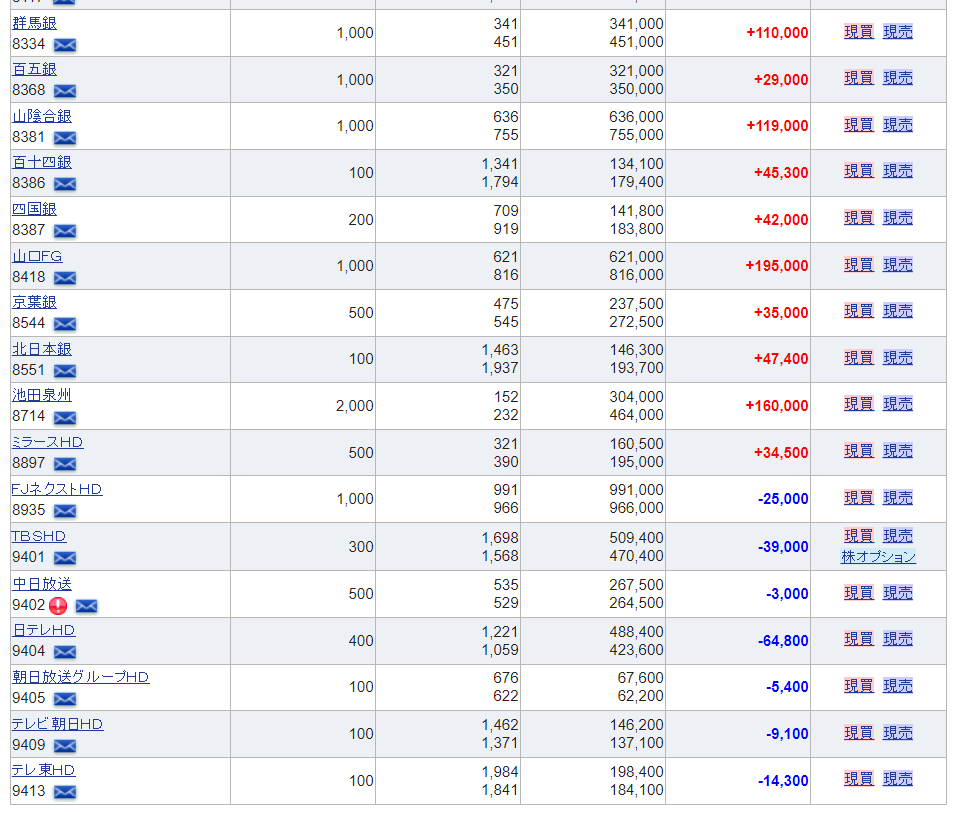Open the TBSHD stock link

(x=39, y=536)
